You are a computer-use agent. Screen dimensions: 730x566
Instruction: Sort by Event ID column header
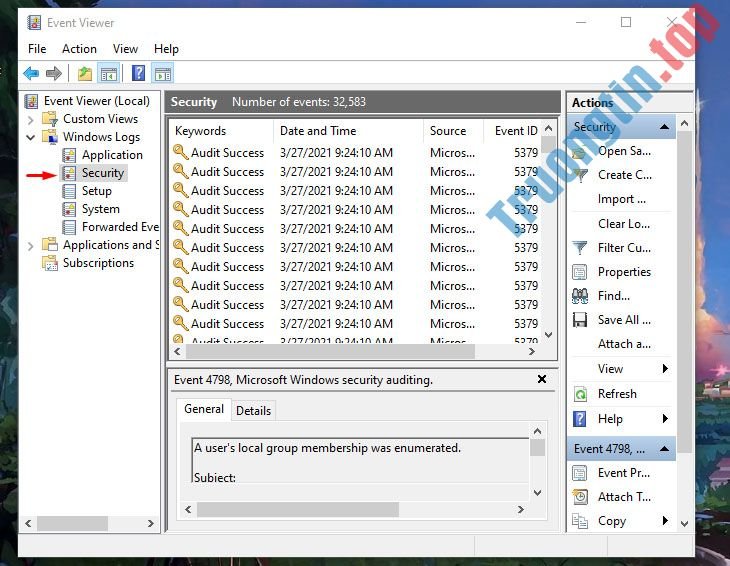pos(513,131)
